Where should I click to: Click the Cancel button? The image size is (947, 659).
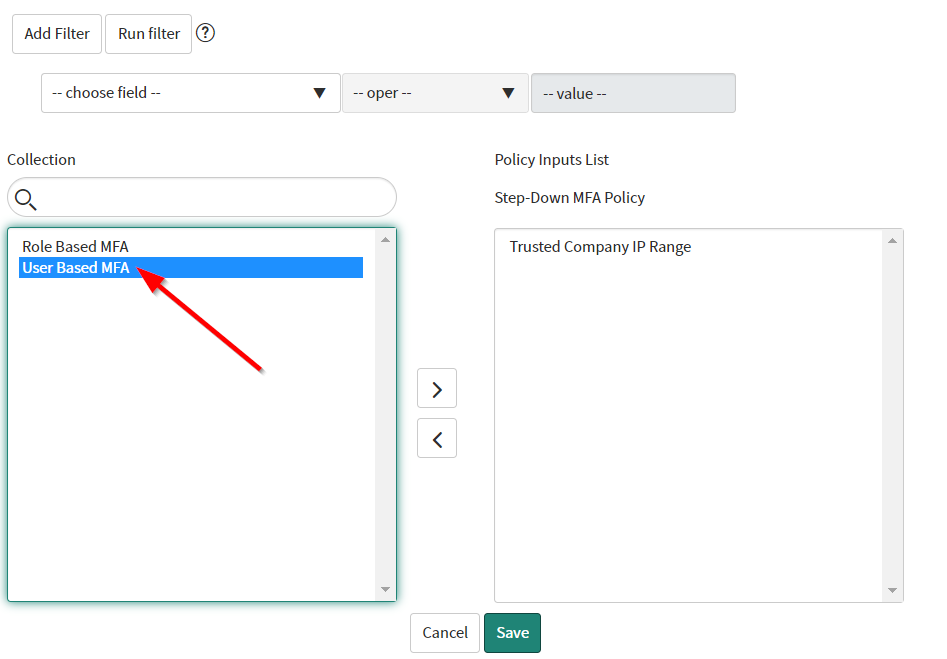[x=444, y=632]
